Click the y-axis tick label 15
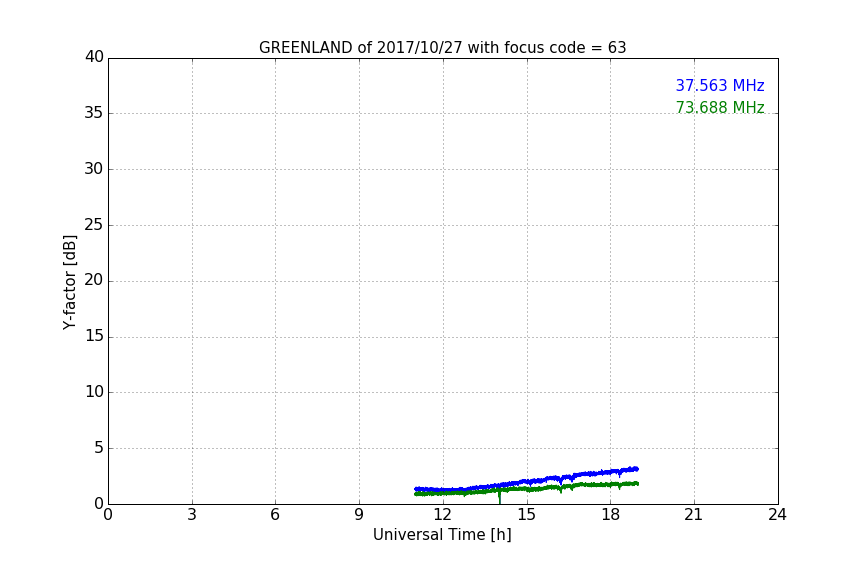 pyautogui.click(x=94, y=336)
